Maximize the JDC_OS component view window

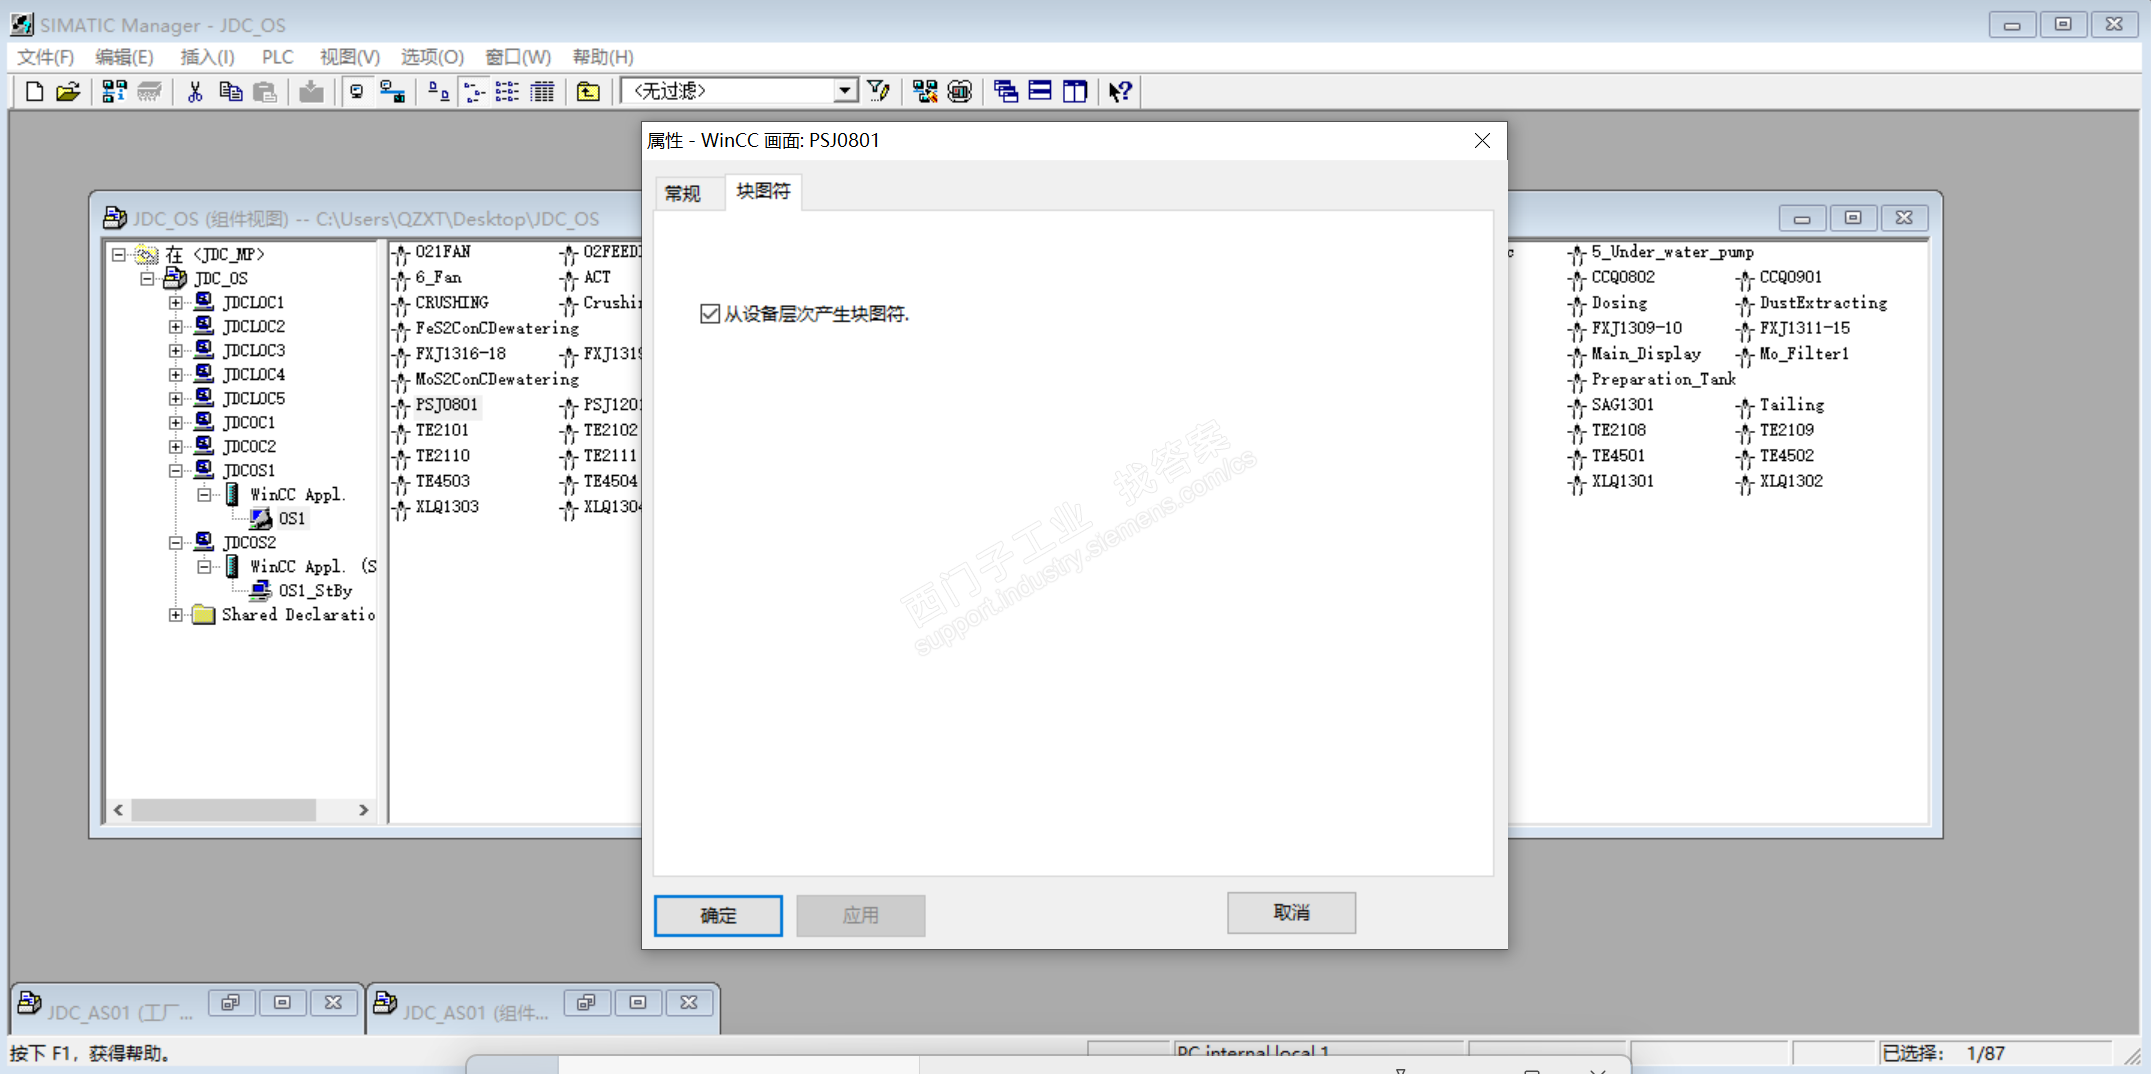click(x=1853, y=218)
